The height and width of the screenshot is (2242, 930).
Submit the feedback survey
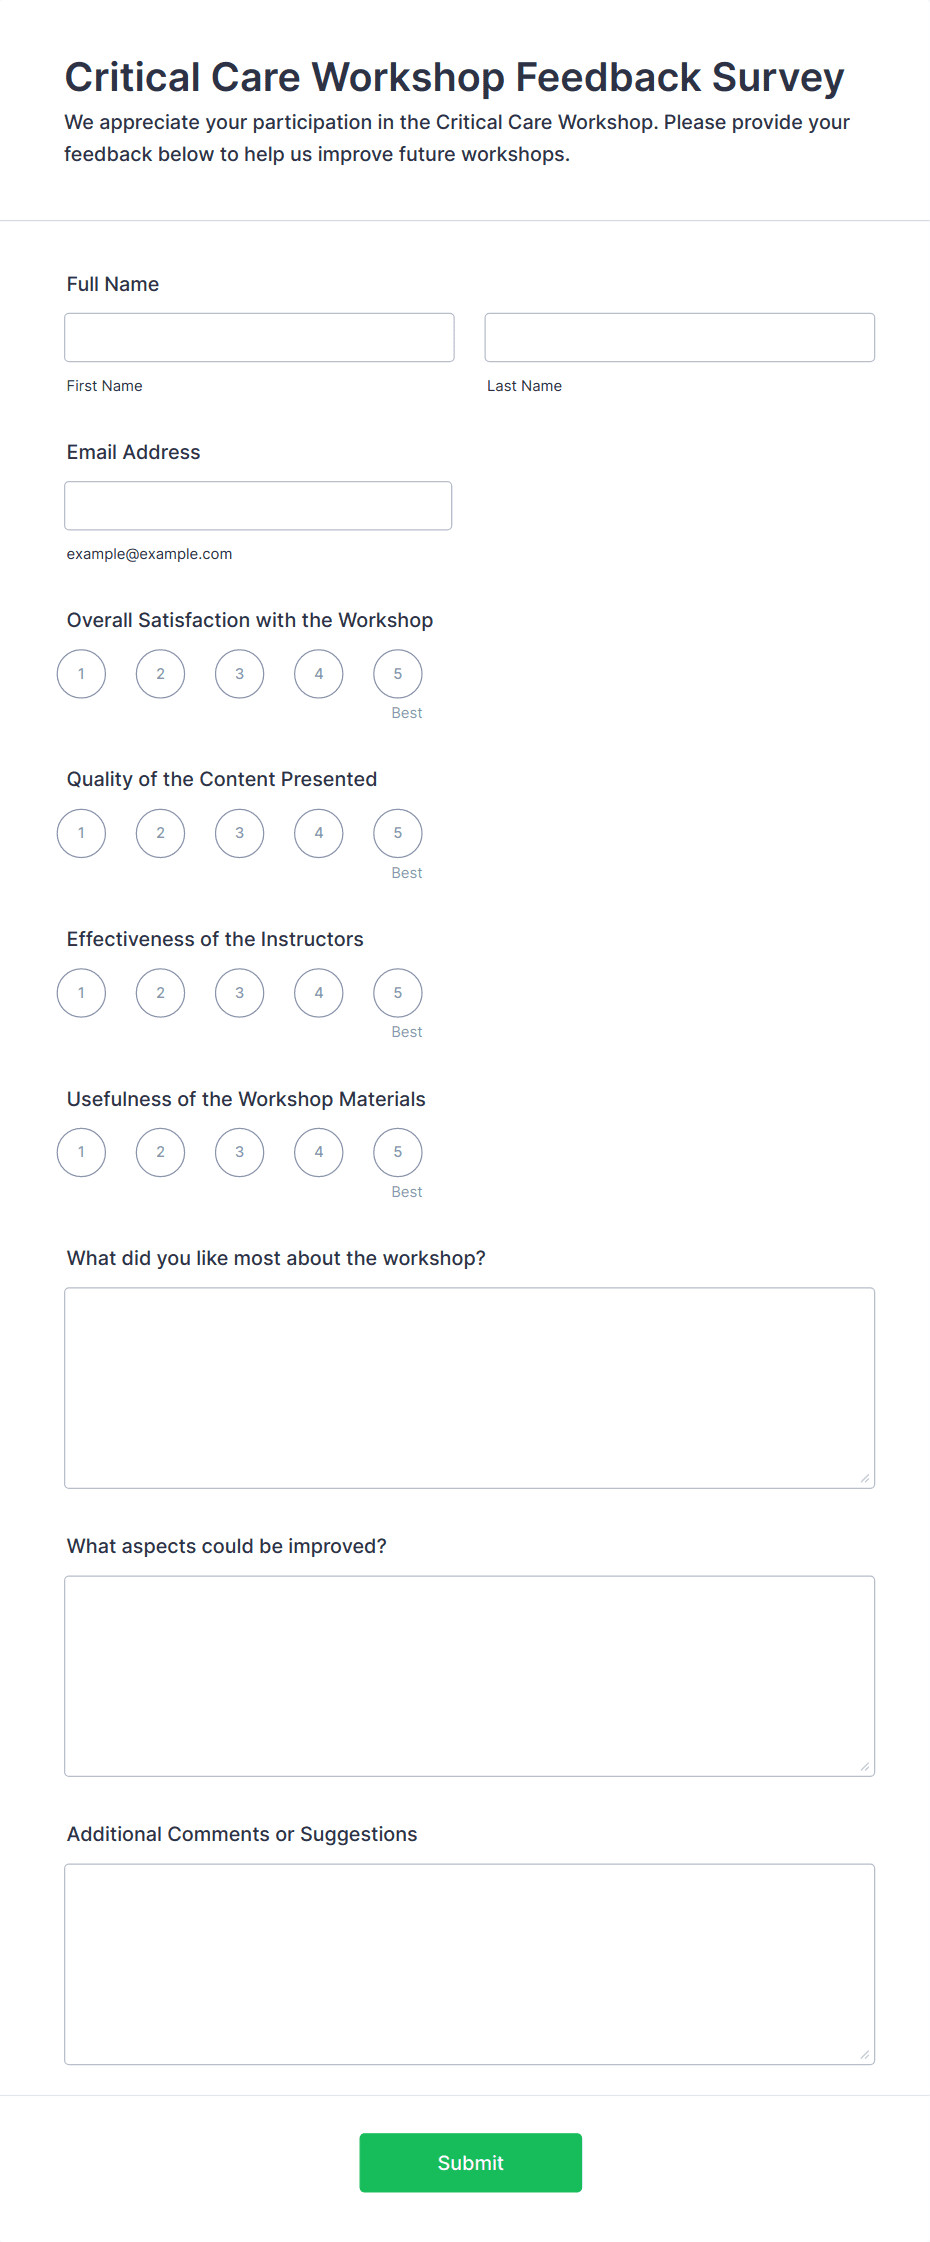click(x=470, y=2163)
